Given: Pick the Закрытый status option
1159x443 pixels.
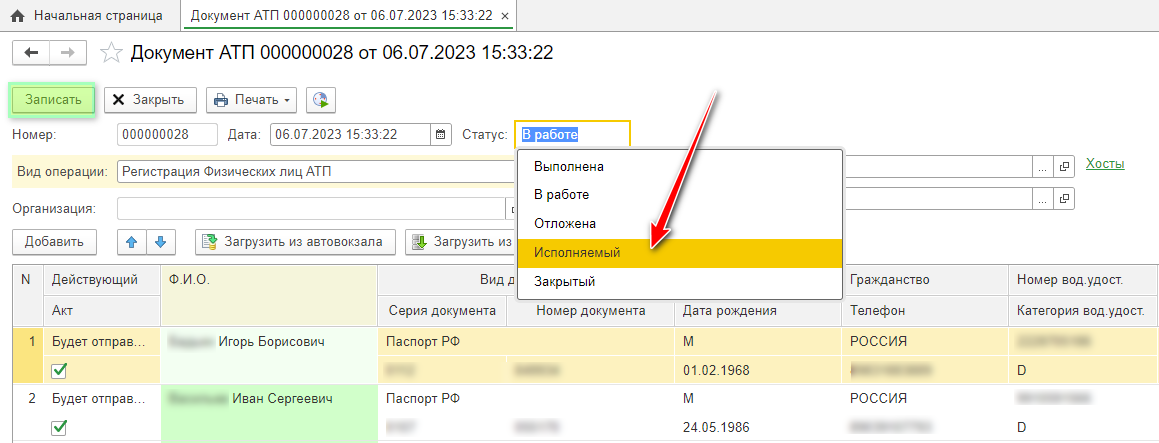Looking at the screenshot, I should pyautogui.click(x=564, y=282).
